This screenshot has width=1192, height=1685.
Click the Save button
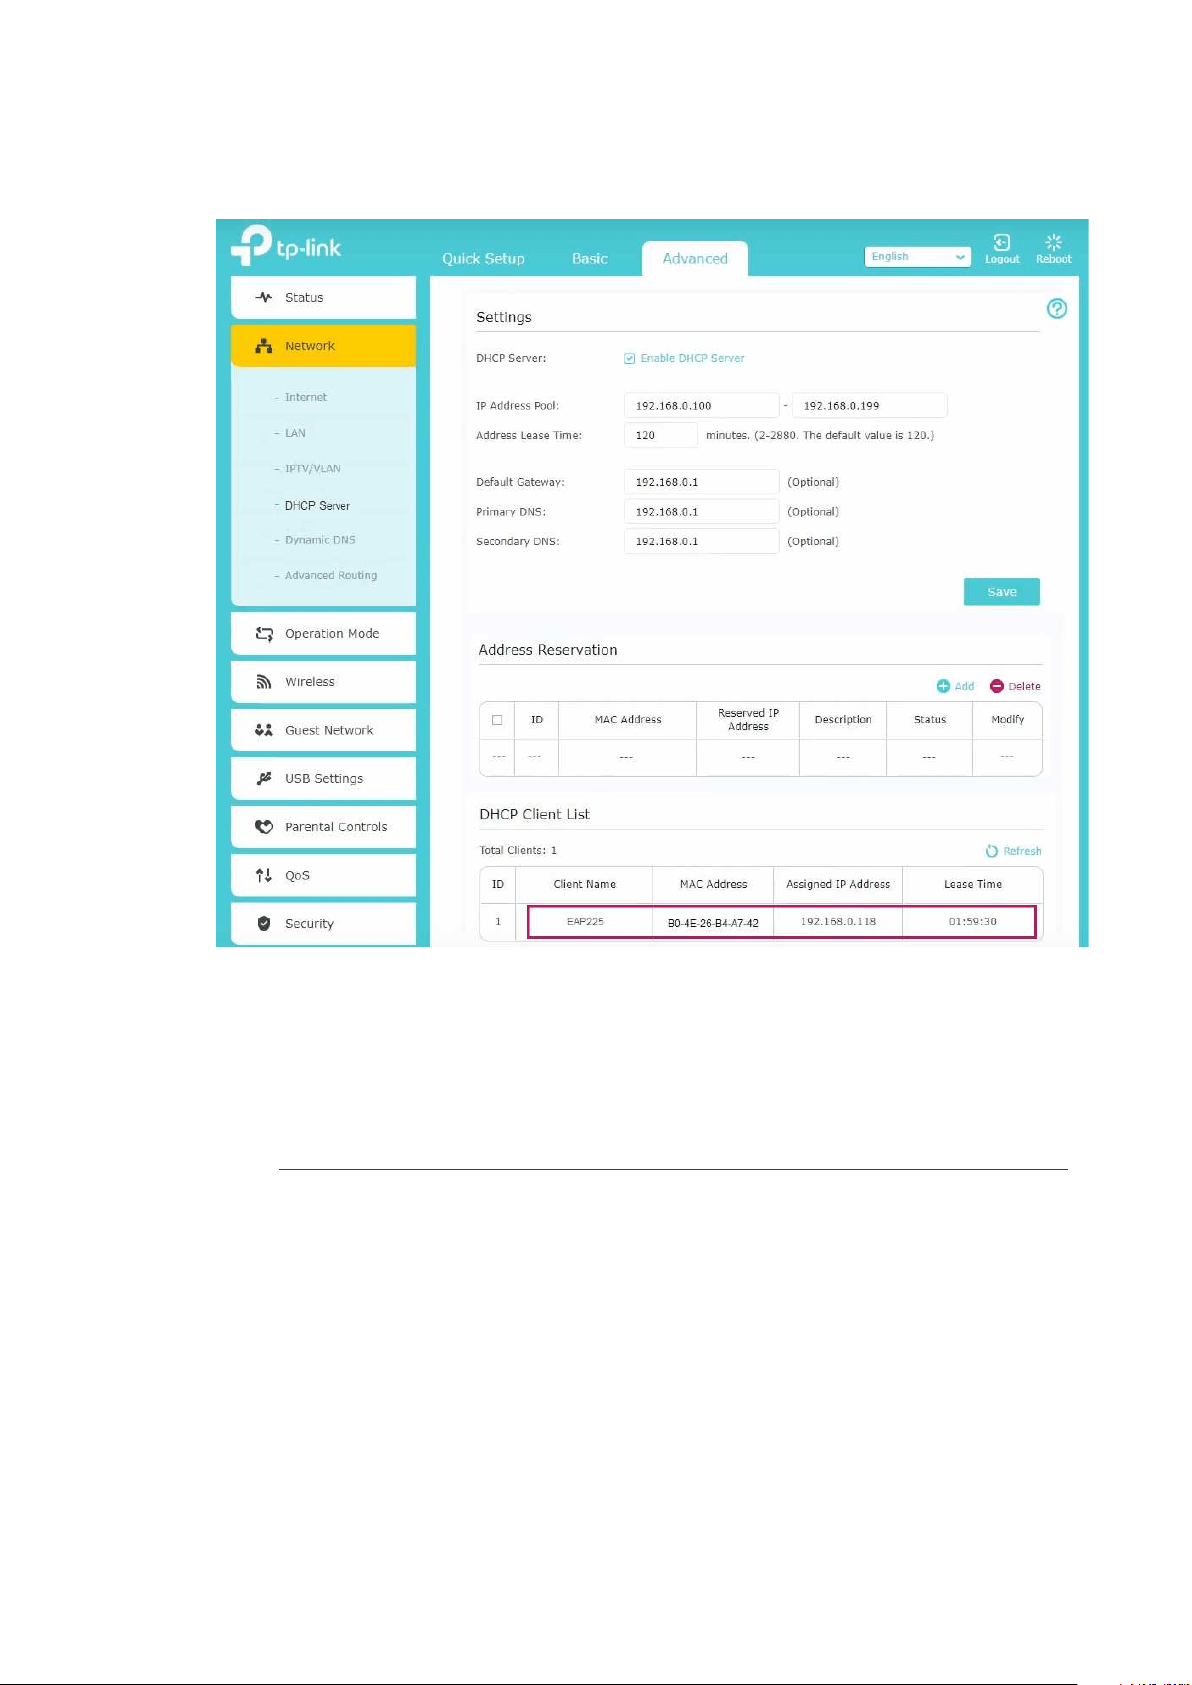(1001, 592)
